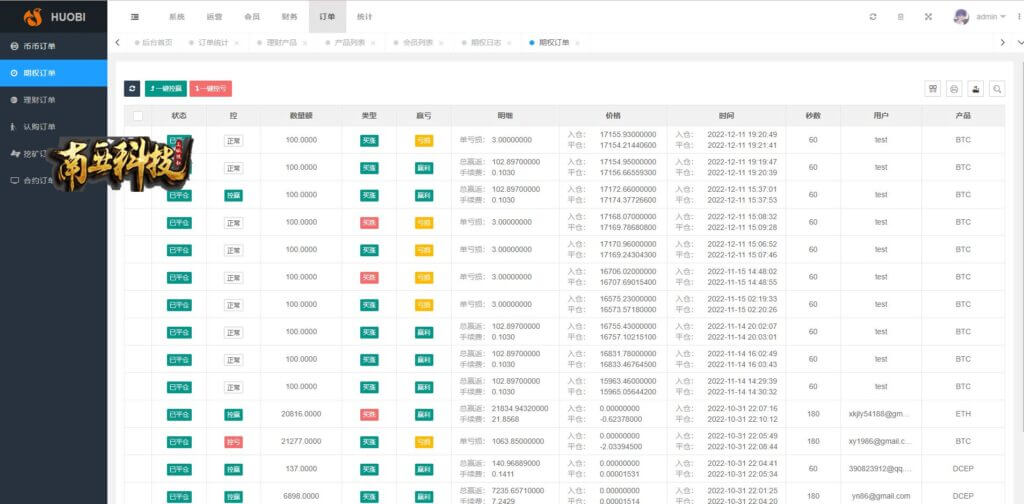
Task: Open the notes icon in top bar
Action: [901, 17]
